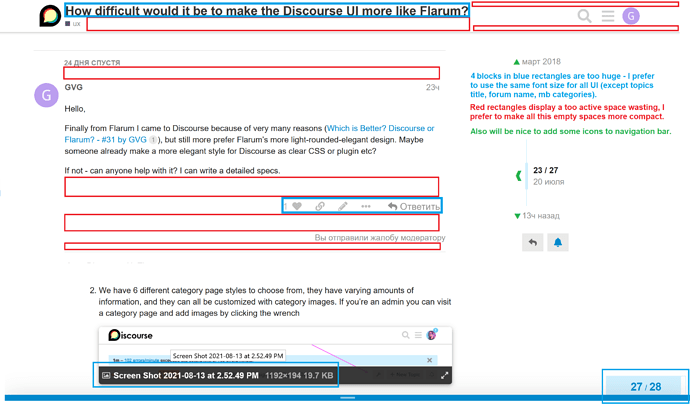690x406 pixels.
Task: Click the Вы отправили жалобу модератору notice
Action: tap(380, 238)
